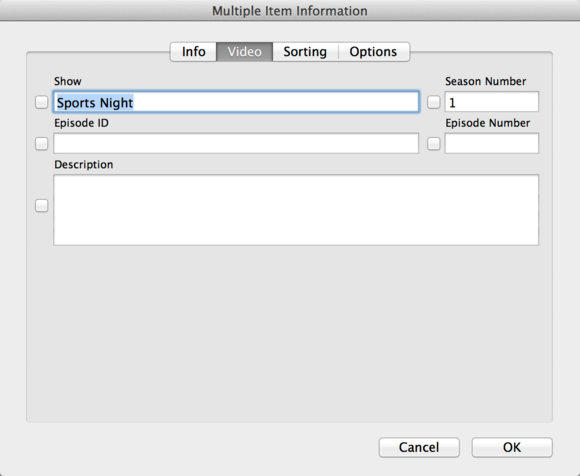
Task: Enable the Show field checkbox
Action: point(42,102)
